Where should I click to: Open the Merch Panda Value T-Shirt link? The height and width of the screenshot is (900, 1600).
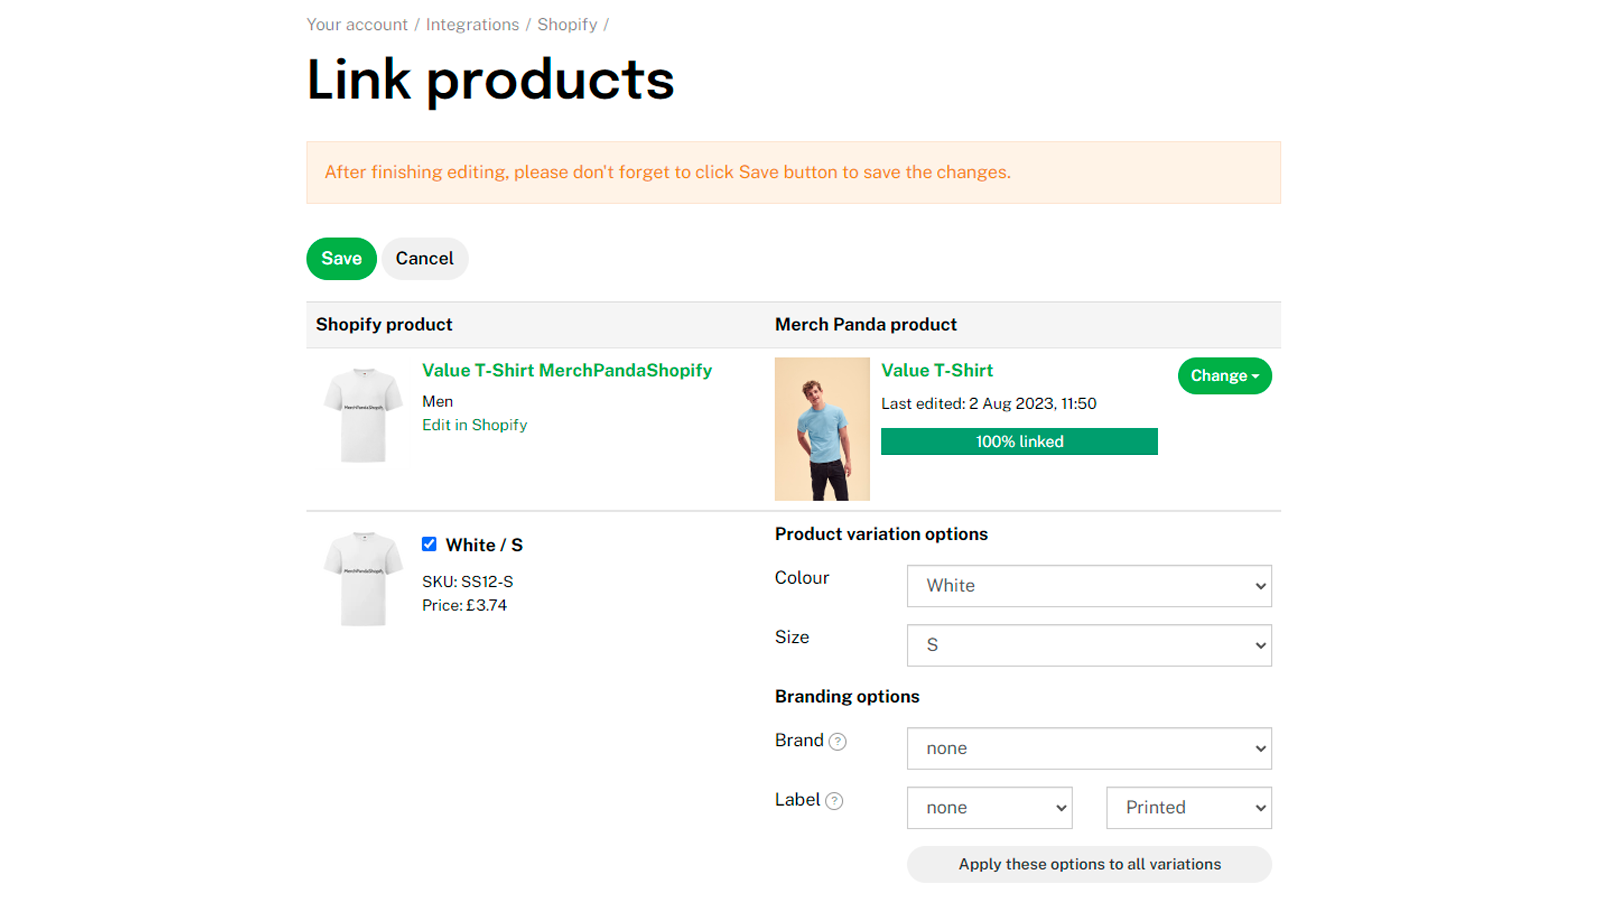click(937, 370)
